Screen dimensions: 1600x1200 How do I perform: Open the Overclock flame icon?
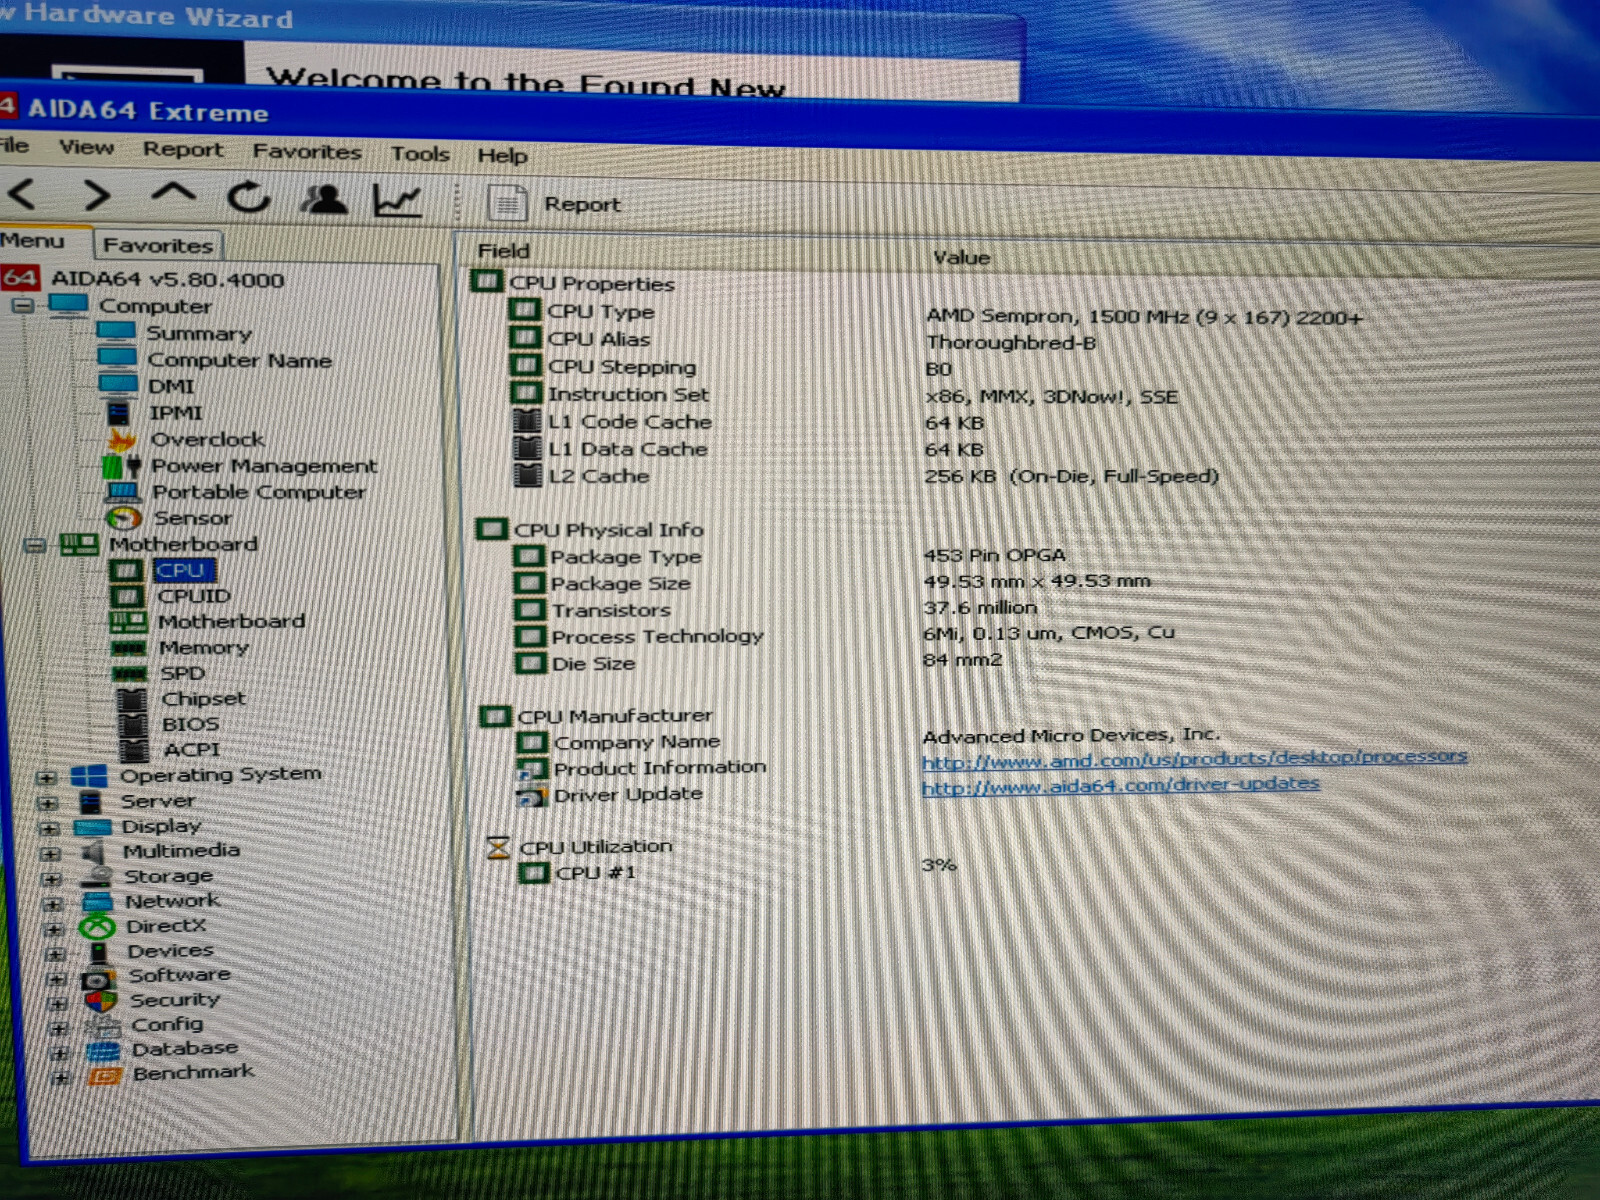point(122,439)
